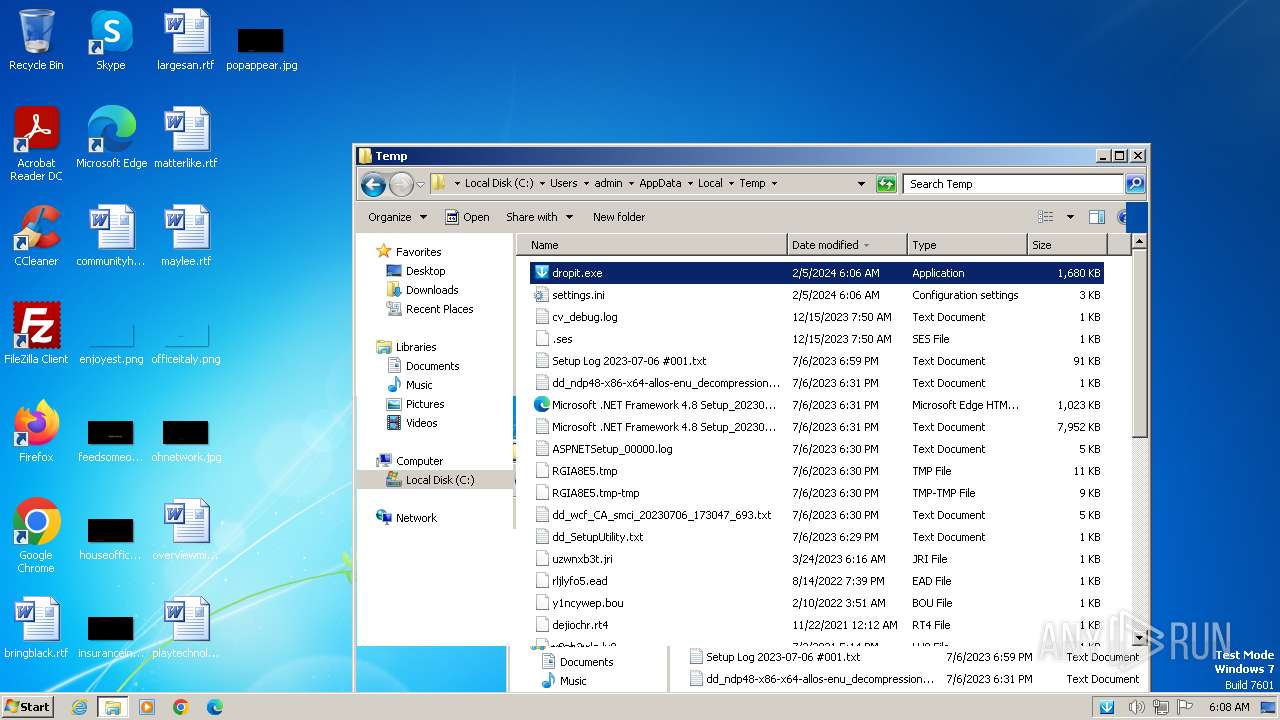The width and height of the screenshot is (1280, 720).
Task: Select matterlike.rtf desktop file
Action: tap(185, 138)
